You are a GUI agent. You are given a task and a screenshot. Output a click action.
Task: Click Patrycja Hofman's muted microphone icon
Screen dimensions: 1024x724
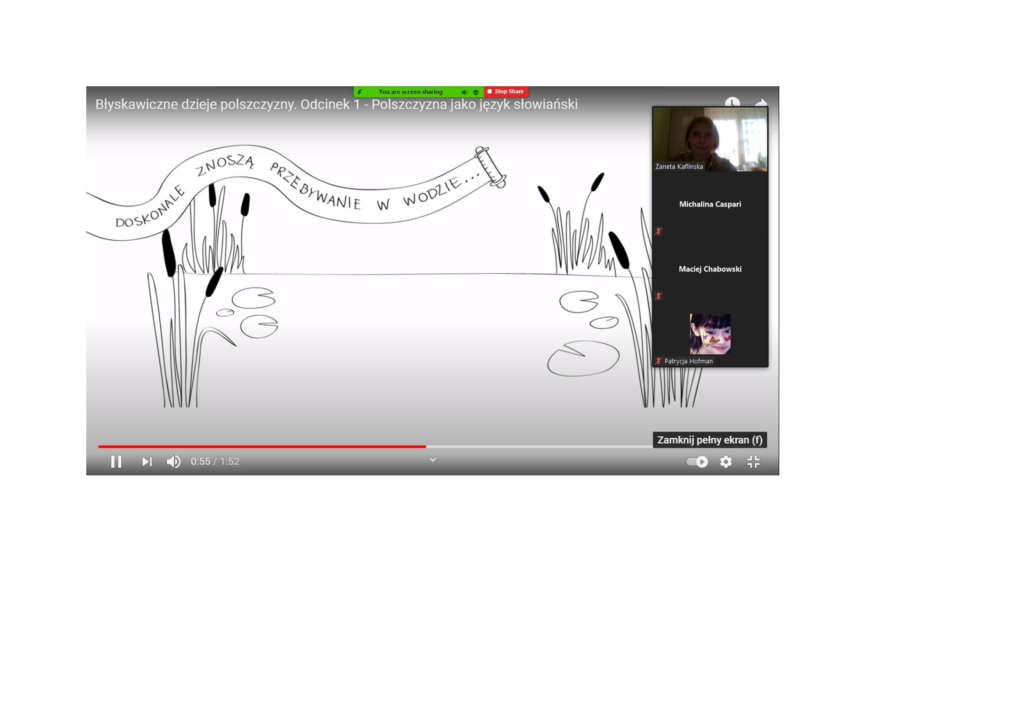(658, 361)
